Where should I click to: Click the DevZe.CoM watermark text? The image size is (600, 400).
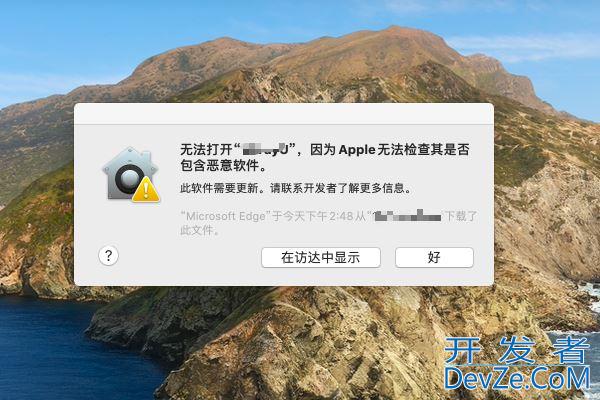point(517,378)
